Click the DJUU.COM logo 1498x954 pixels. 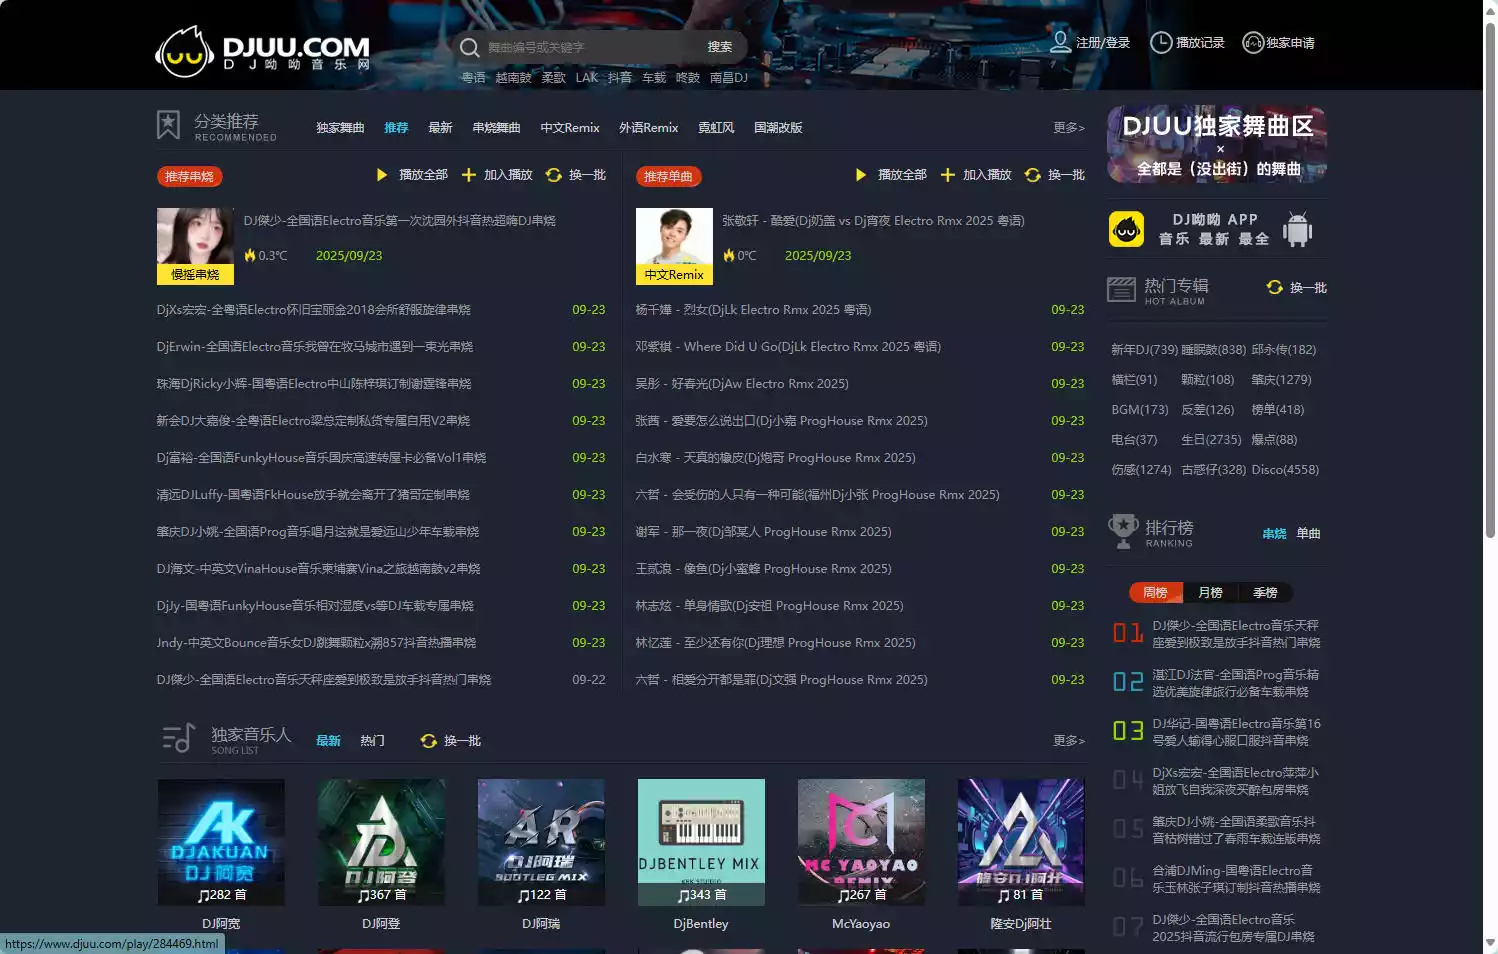tap(263, 50)
